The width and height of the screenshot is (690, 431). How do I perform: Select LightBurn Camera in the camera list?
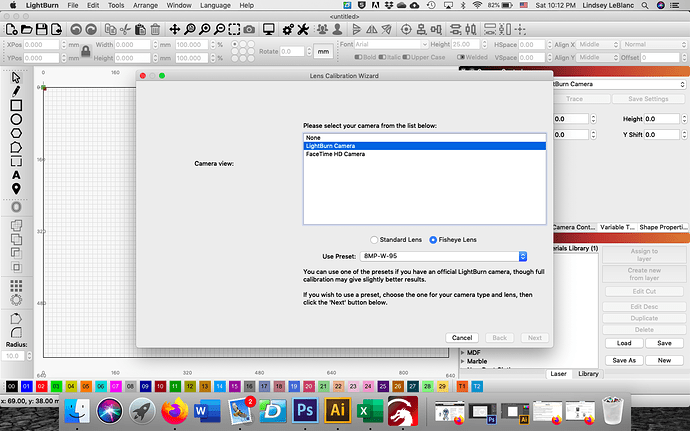tap(425, 146)
